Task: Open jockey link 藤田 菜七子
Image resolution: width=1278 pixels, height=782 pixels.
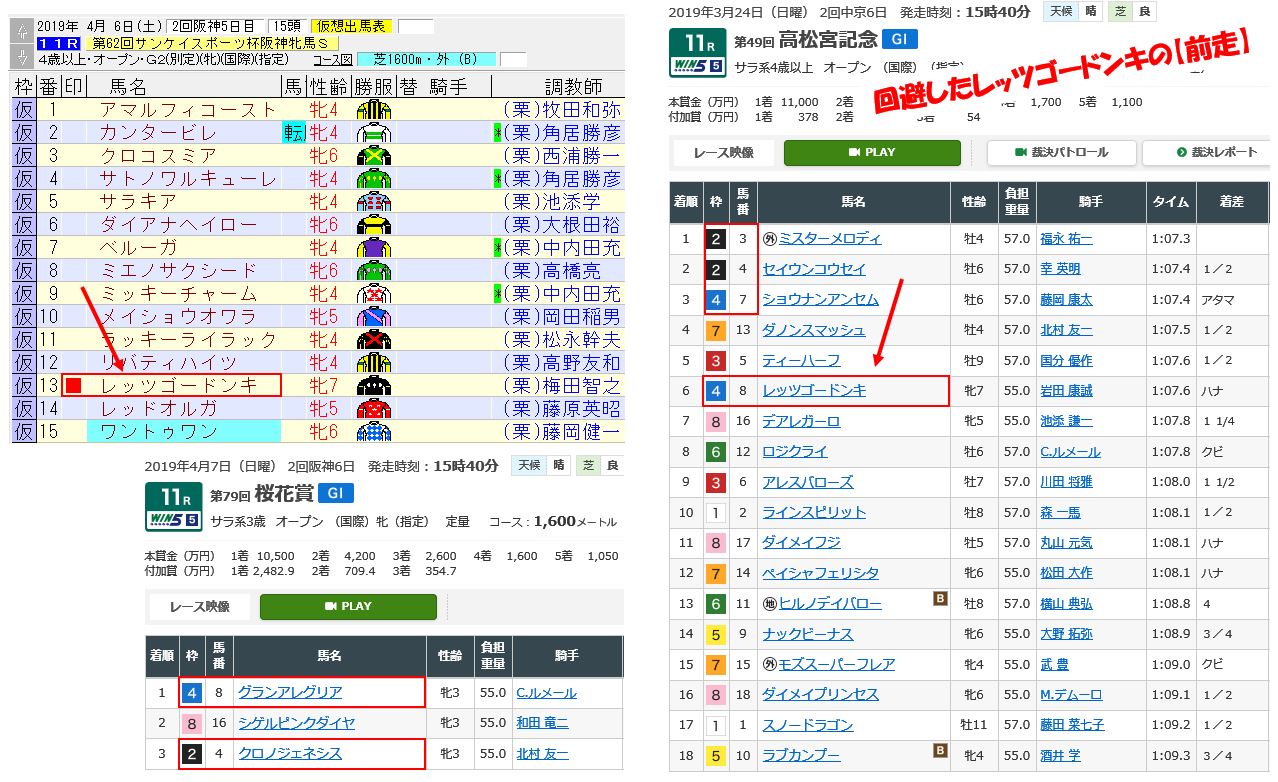Action: coord(1072,725)
